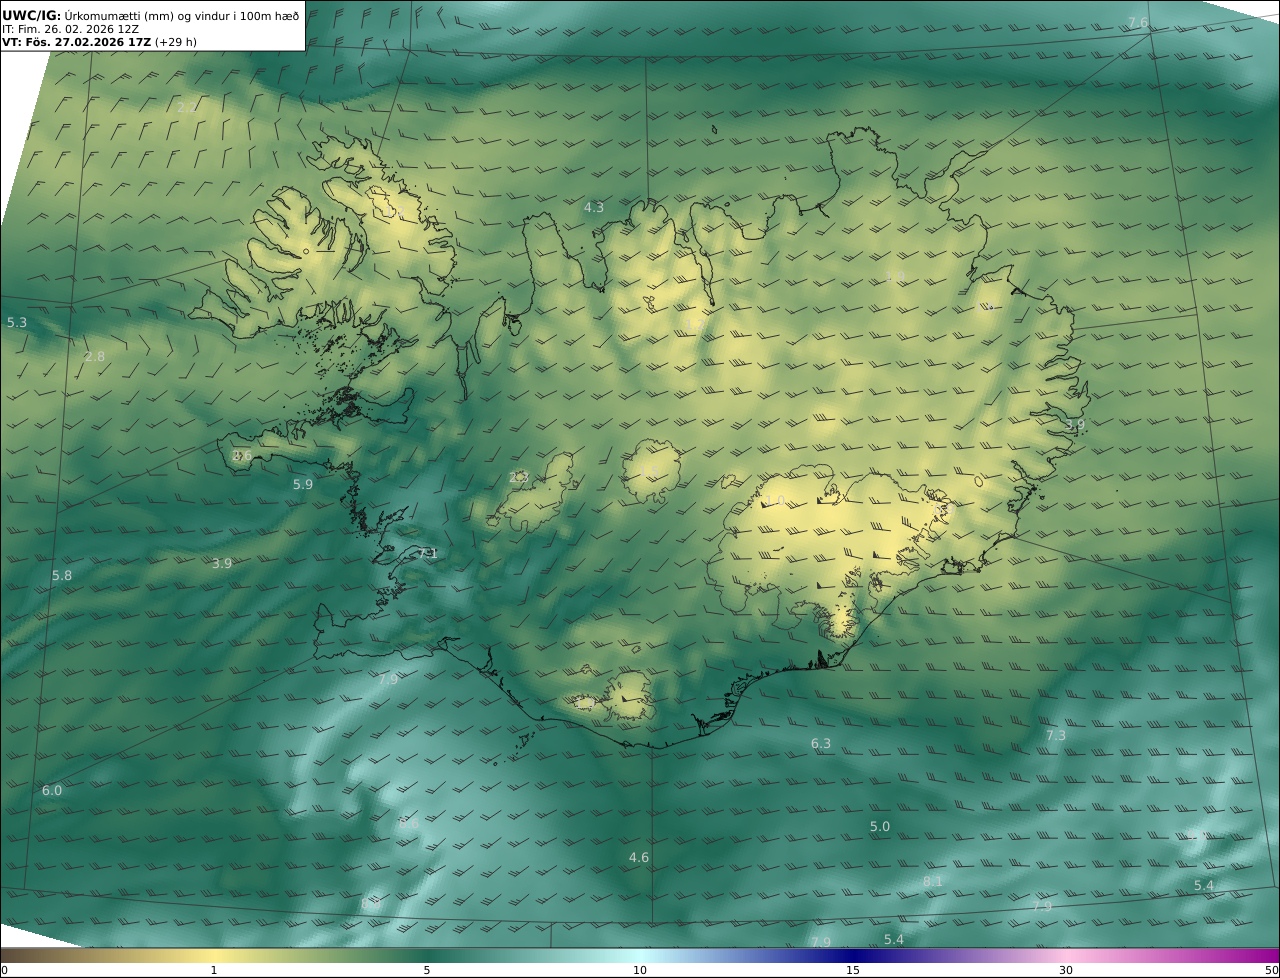
Task: Select the map value "7.3"
Action: point(1056,735)
